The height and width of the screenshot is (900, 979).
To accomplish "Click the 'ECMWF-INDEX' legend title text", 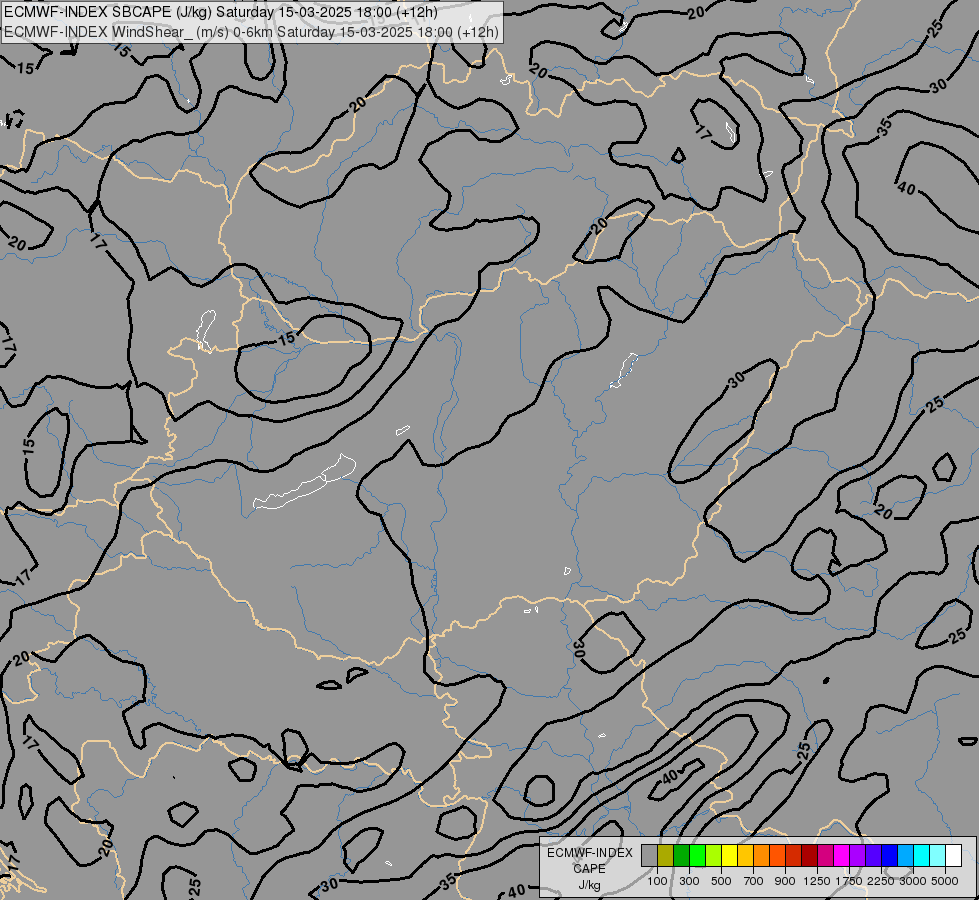I will (x=589, y=853).
